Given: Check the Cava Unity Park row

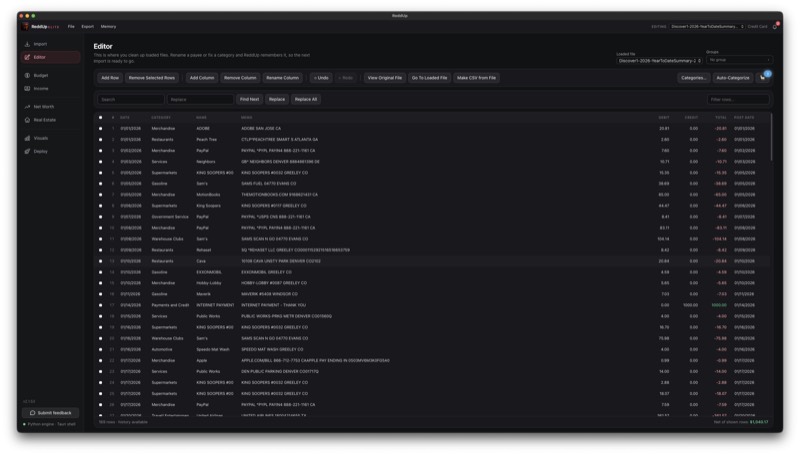Looking at the screenshot, I should 101,261.
